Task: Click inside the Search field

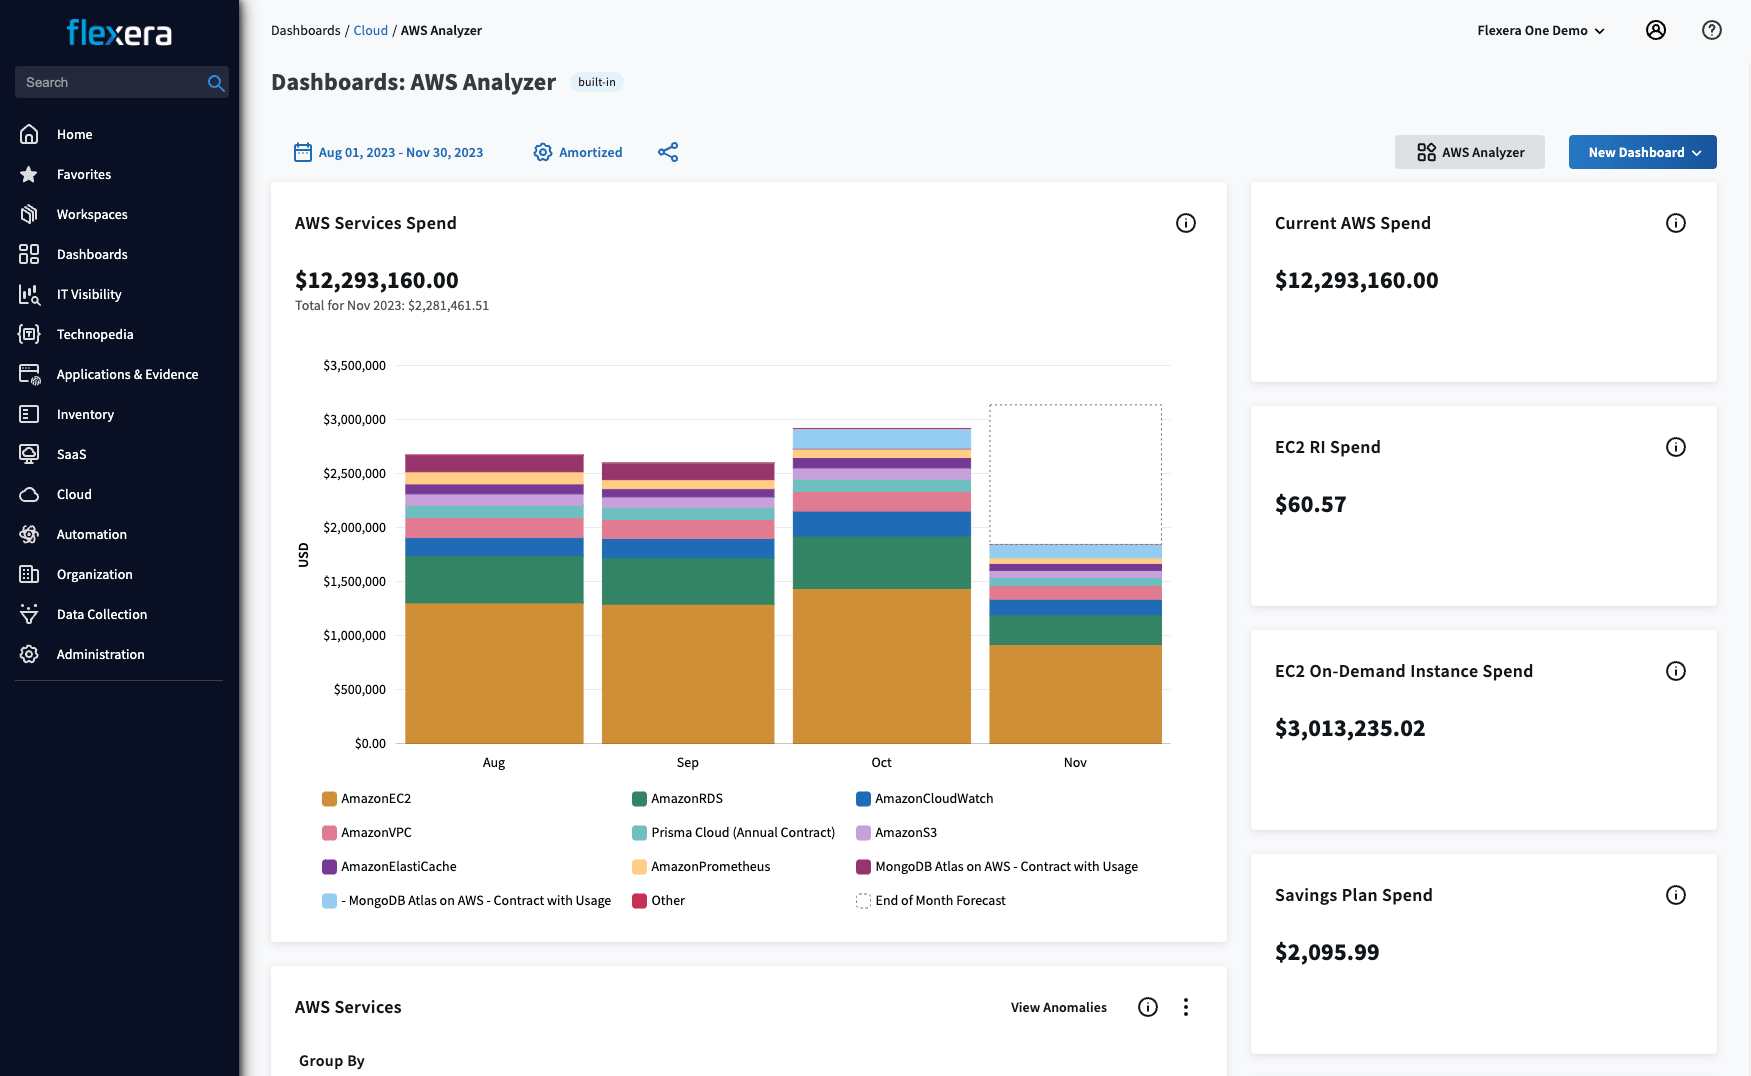Action: pos(110,82)
